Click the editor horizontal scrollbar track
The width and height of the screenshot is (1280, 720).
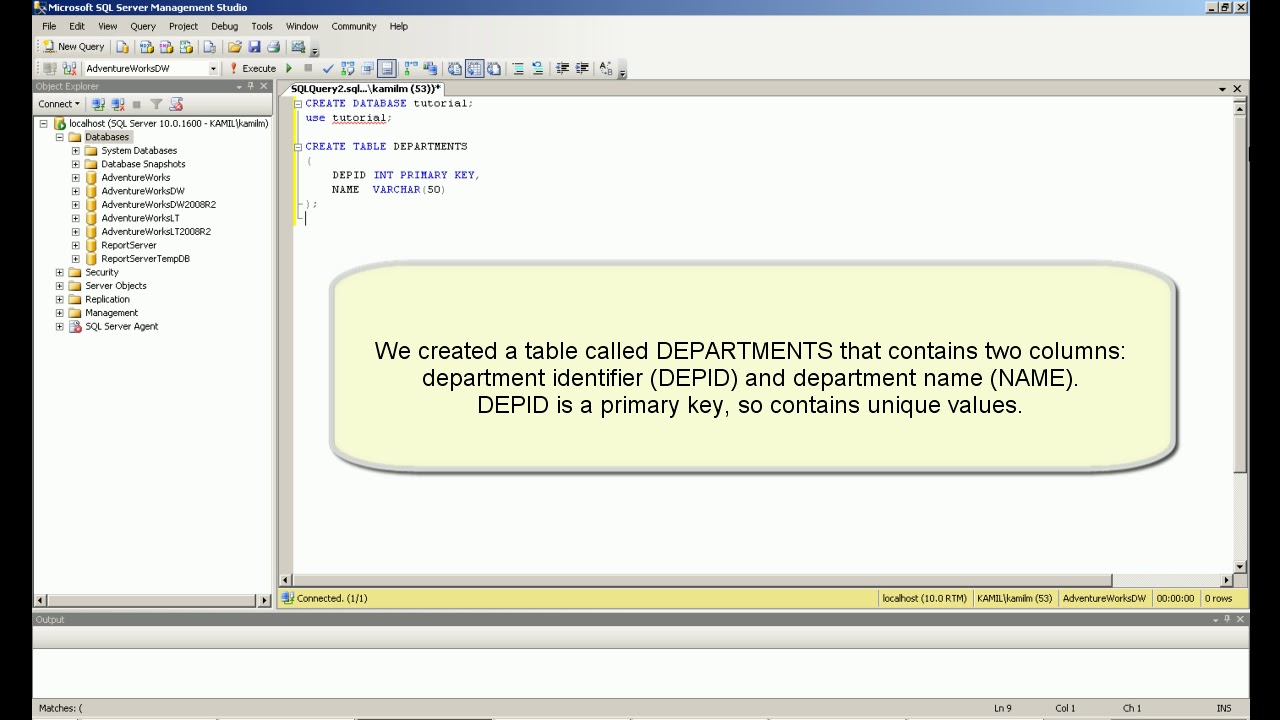pos(1166,580)
